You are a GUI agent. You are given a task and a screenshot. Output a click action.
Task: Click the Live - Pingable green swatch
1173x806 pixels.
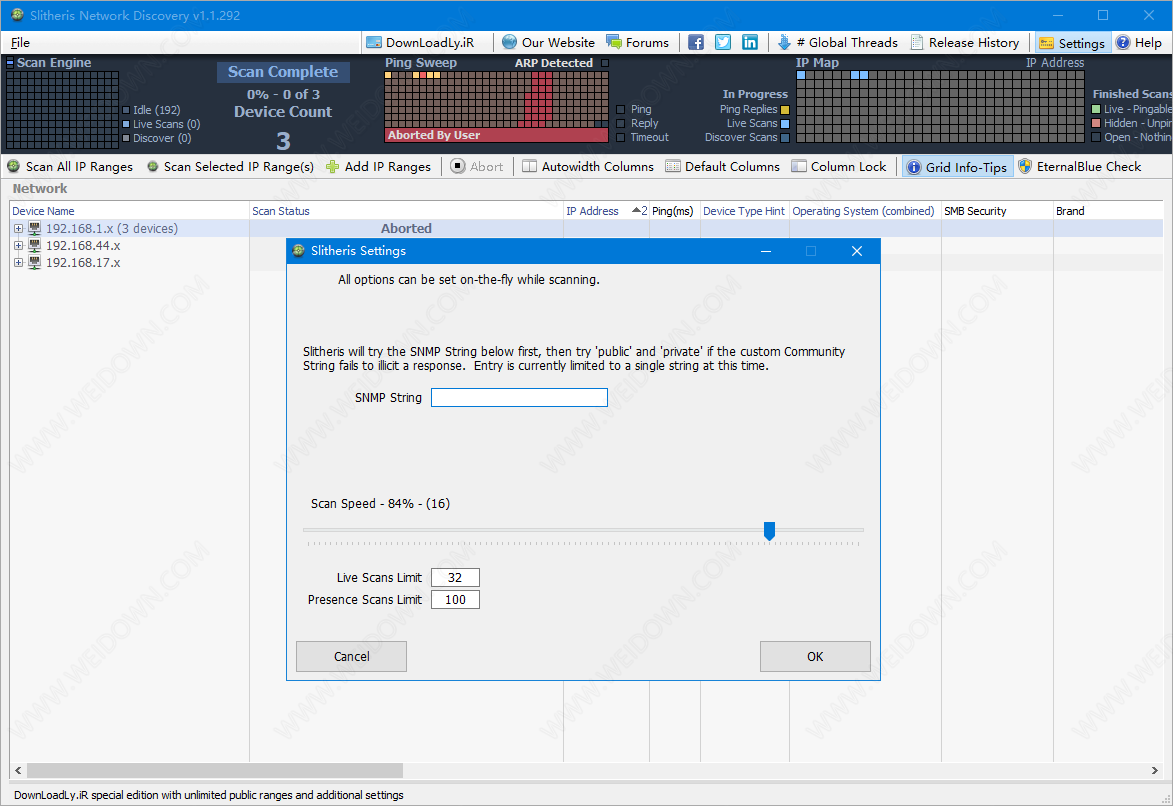point(1096,109)
